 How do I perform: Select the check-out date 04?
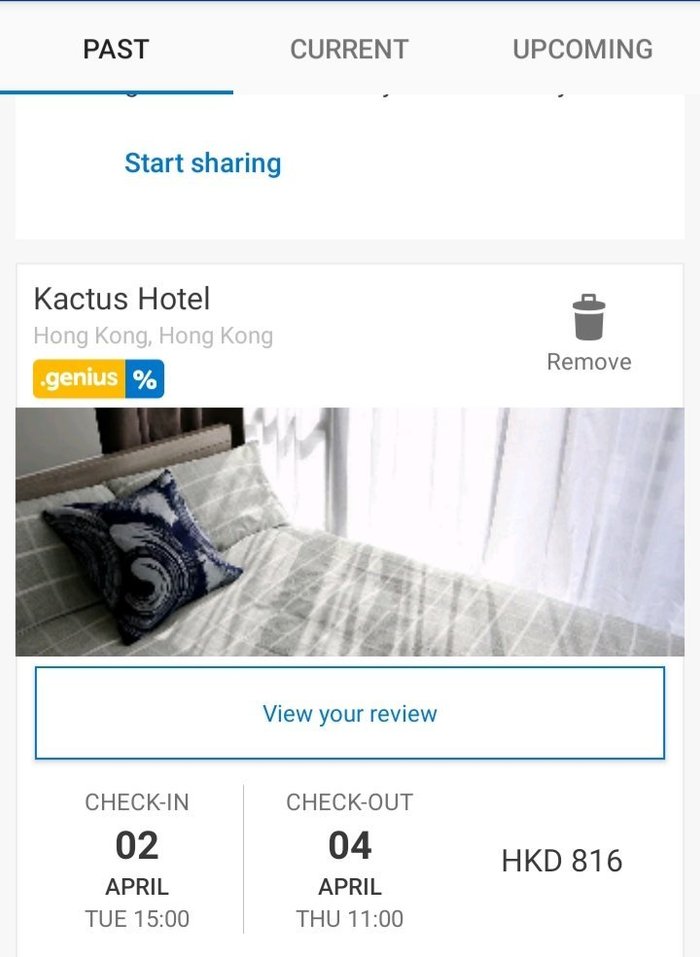[350, 845]
